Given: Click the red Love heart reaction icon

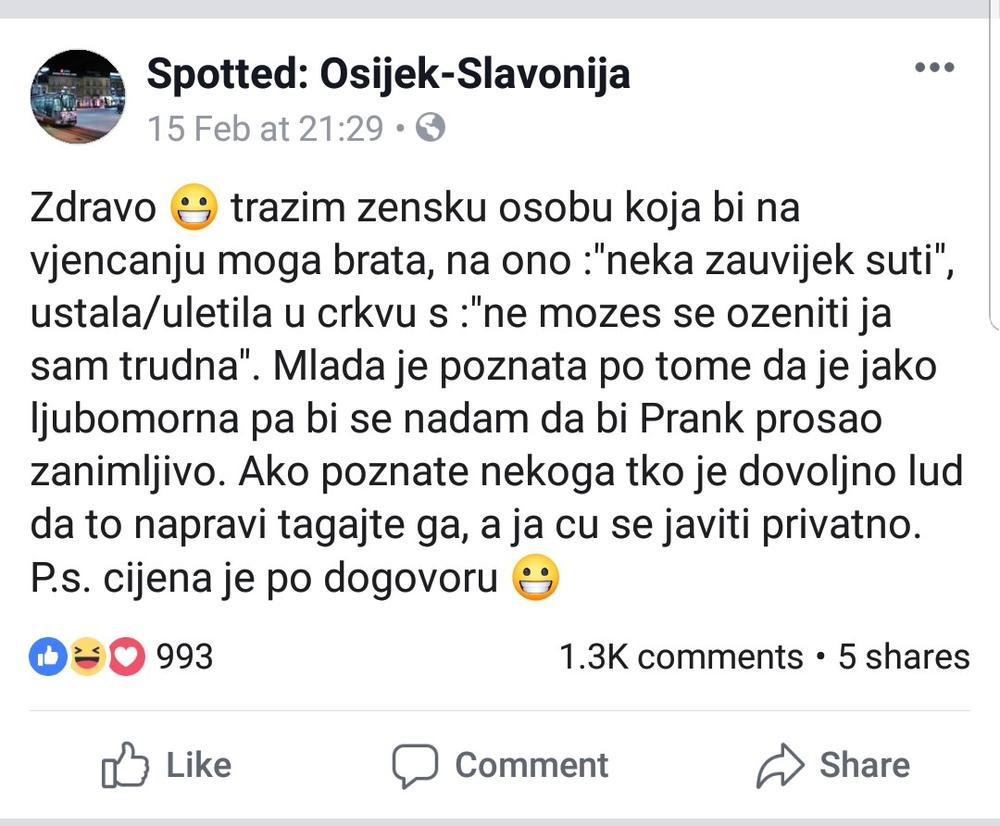Looking at the screenshot, I should pos(125,657).
